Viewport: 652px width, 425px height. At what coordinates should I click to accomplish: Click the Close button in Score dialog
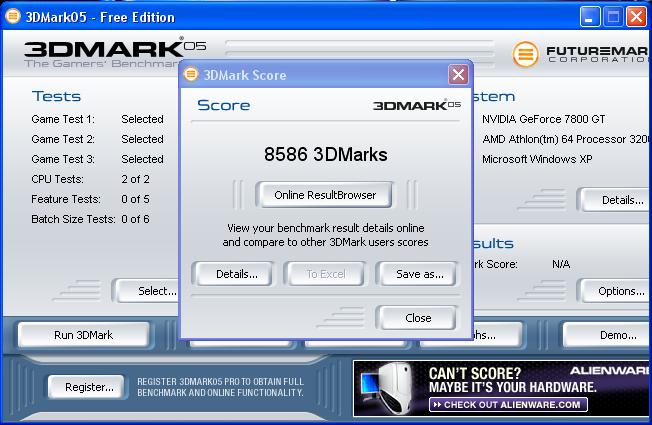tap(418, 318)
